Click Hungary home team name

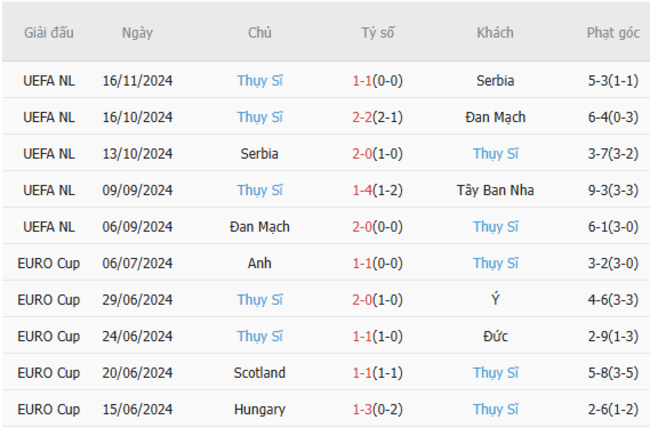[260, 409]
